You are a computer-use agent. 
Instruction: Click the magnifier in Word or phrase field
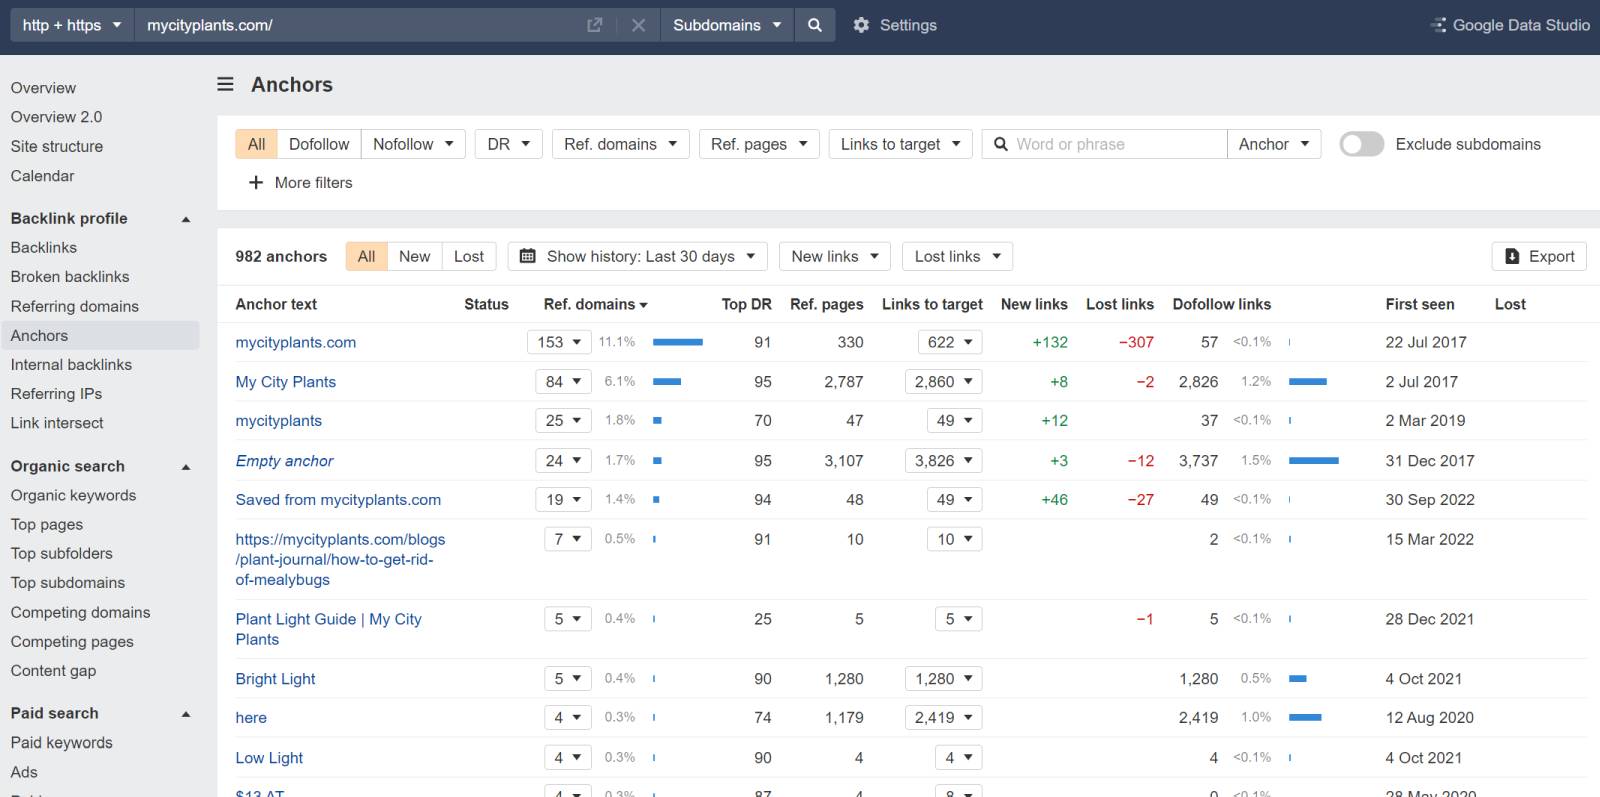(x=1000, y=144)
